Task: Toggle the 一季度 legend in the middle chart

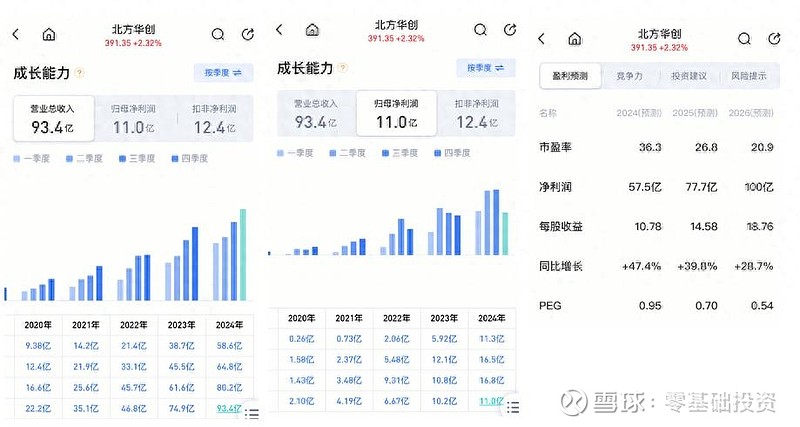Action: tap(295, 153)
